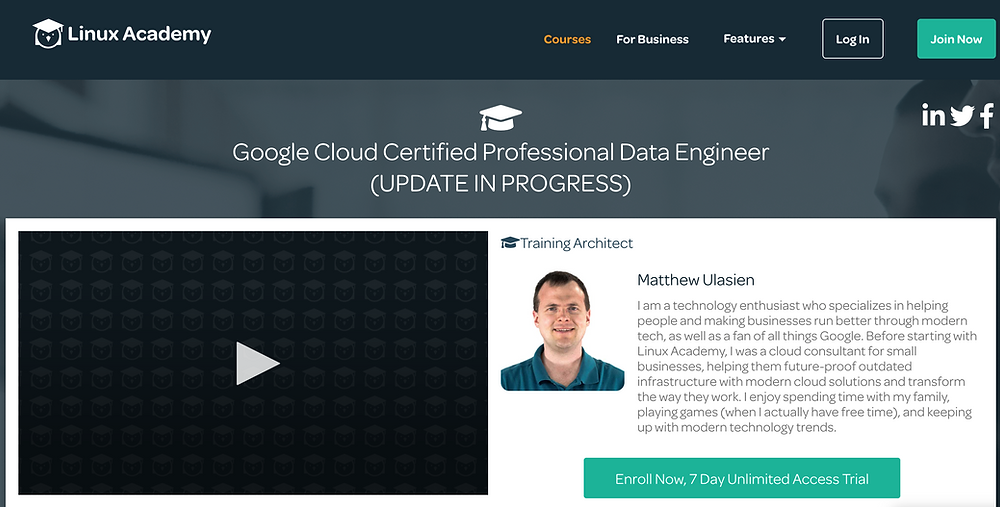Go to the For Business page

pyautogui.click(x=652, y=39)
